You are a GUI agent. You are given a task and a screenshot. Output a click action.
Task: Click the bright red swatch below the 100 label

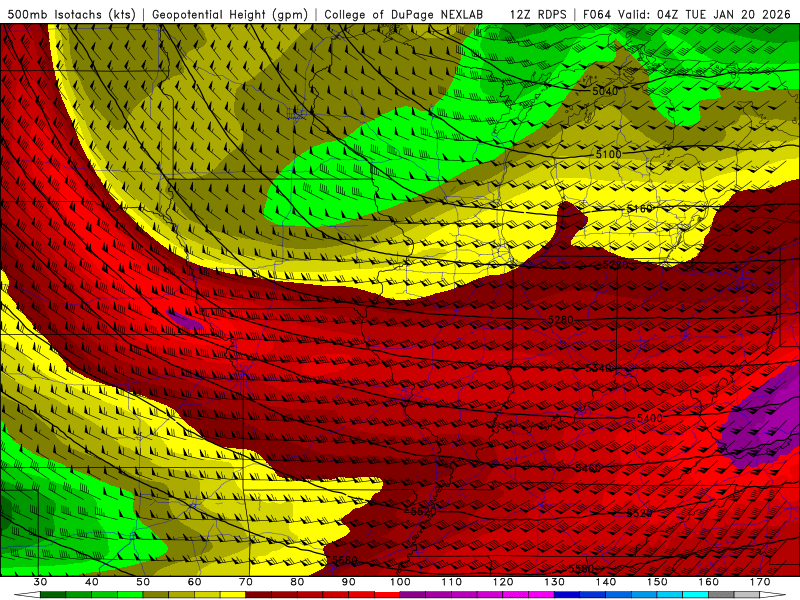pos(387,595)
